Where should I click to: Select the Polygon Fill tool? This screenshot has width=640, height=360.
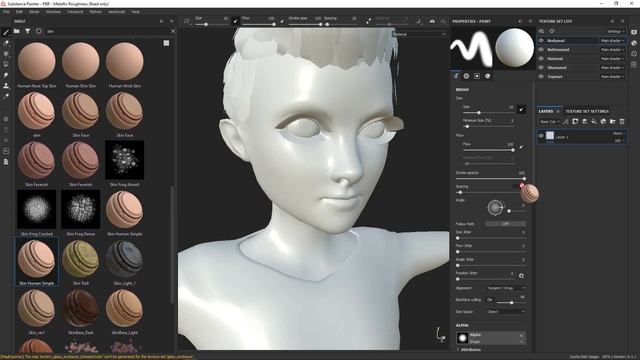6,64
